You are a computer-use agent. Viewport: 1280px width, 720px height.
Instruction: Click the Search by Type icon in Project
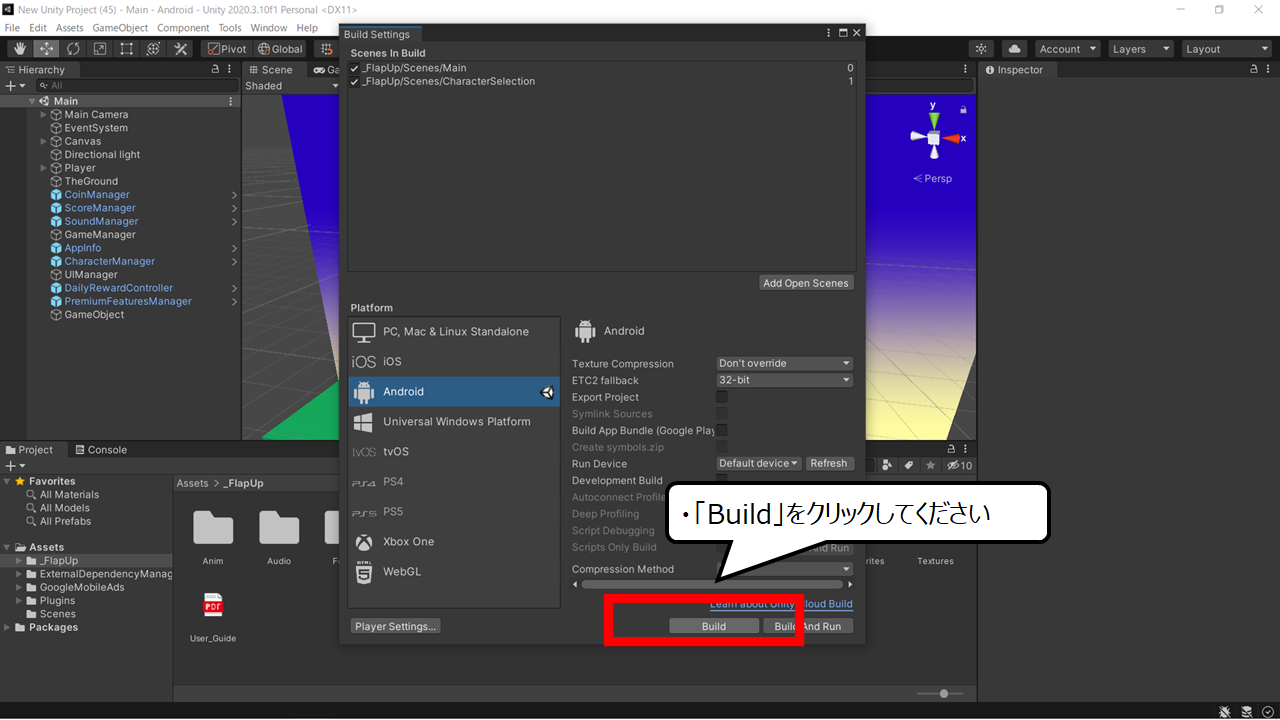pos(887,465)
